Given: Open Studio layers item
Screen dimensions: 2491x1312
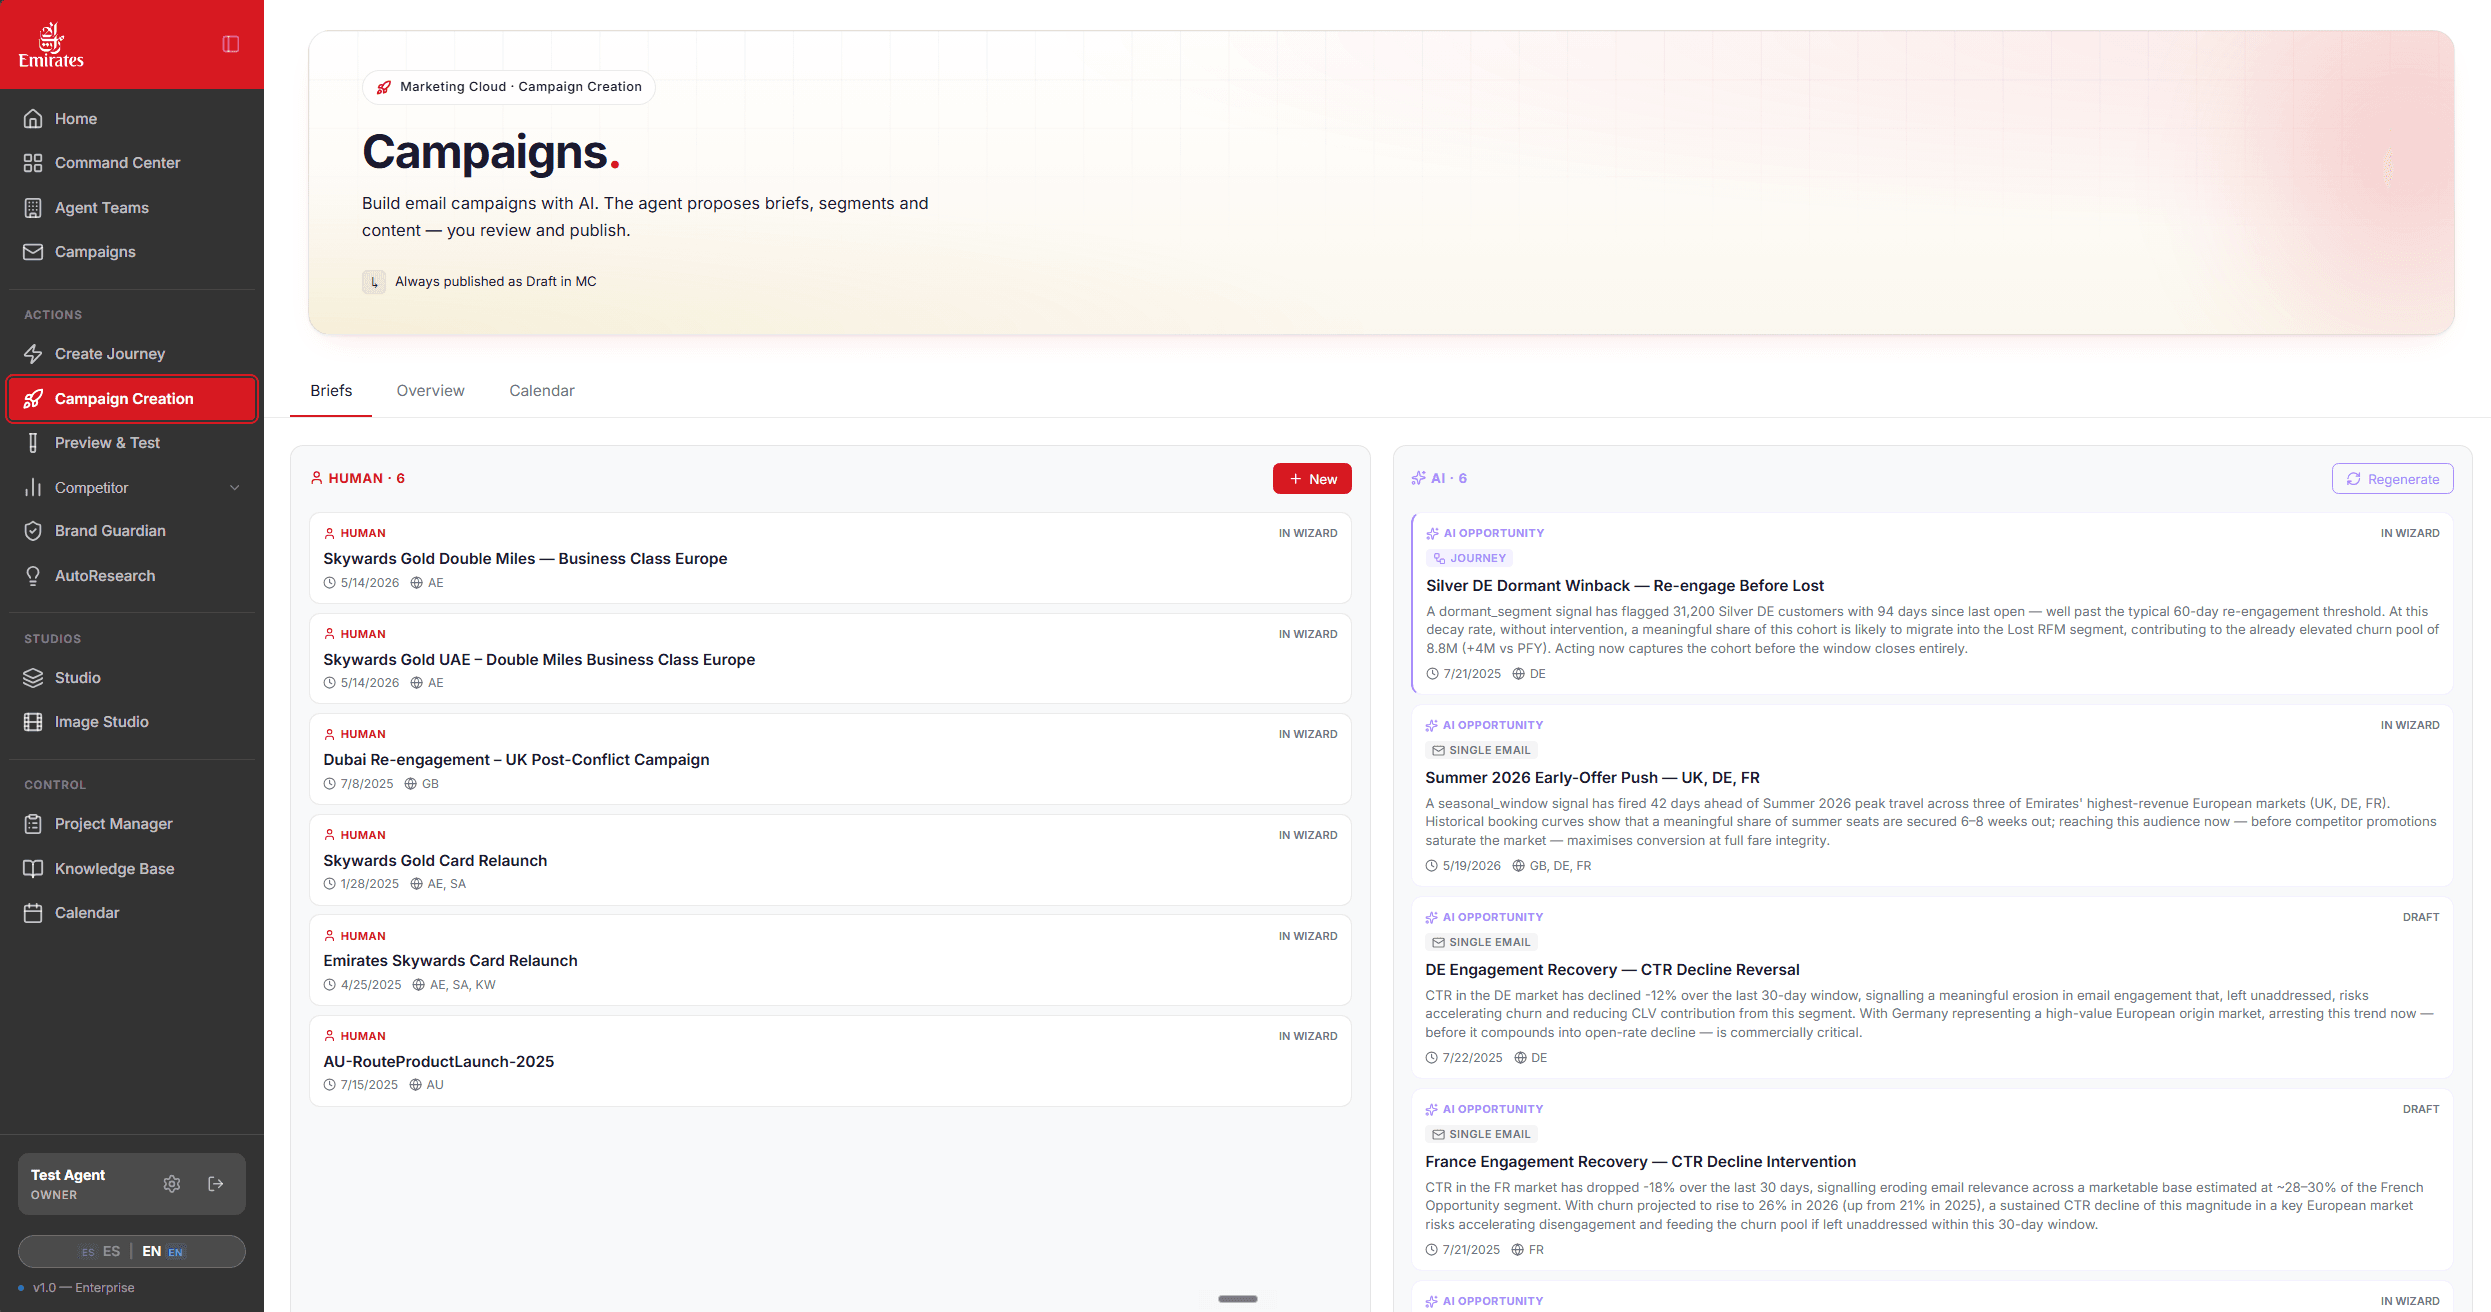Looking at the screenshot, I should tap(132, 677).
